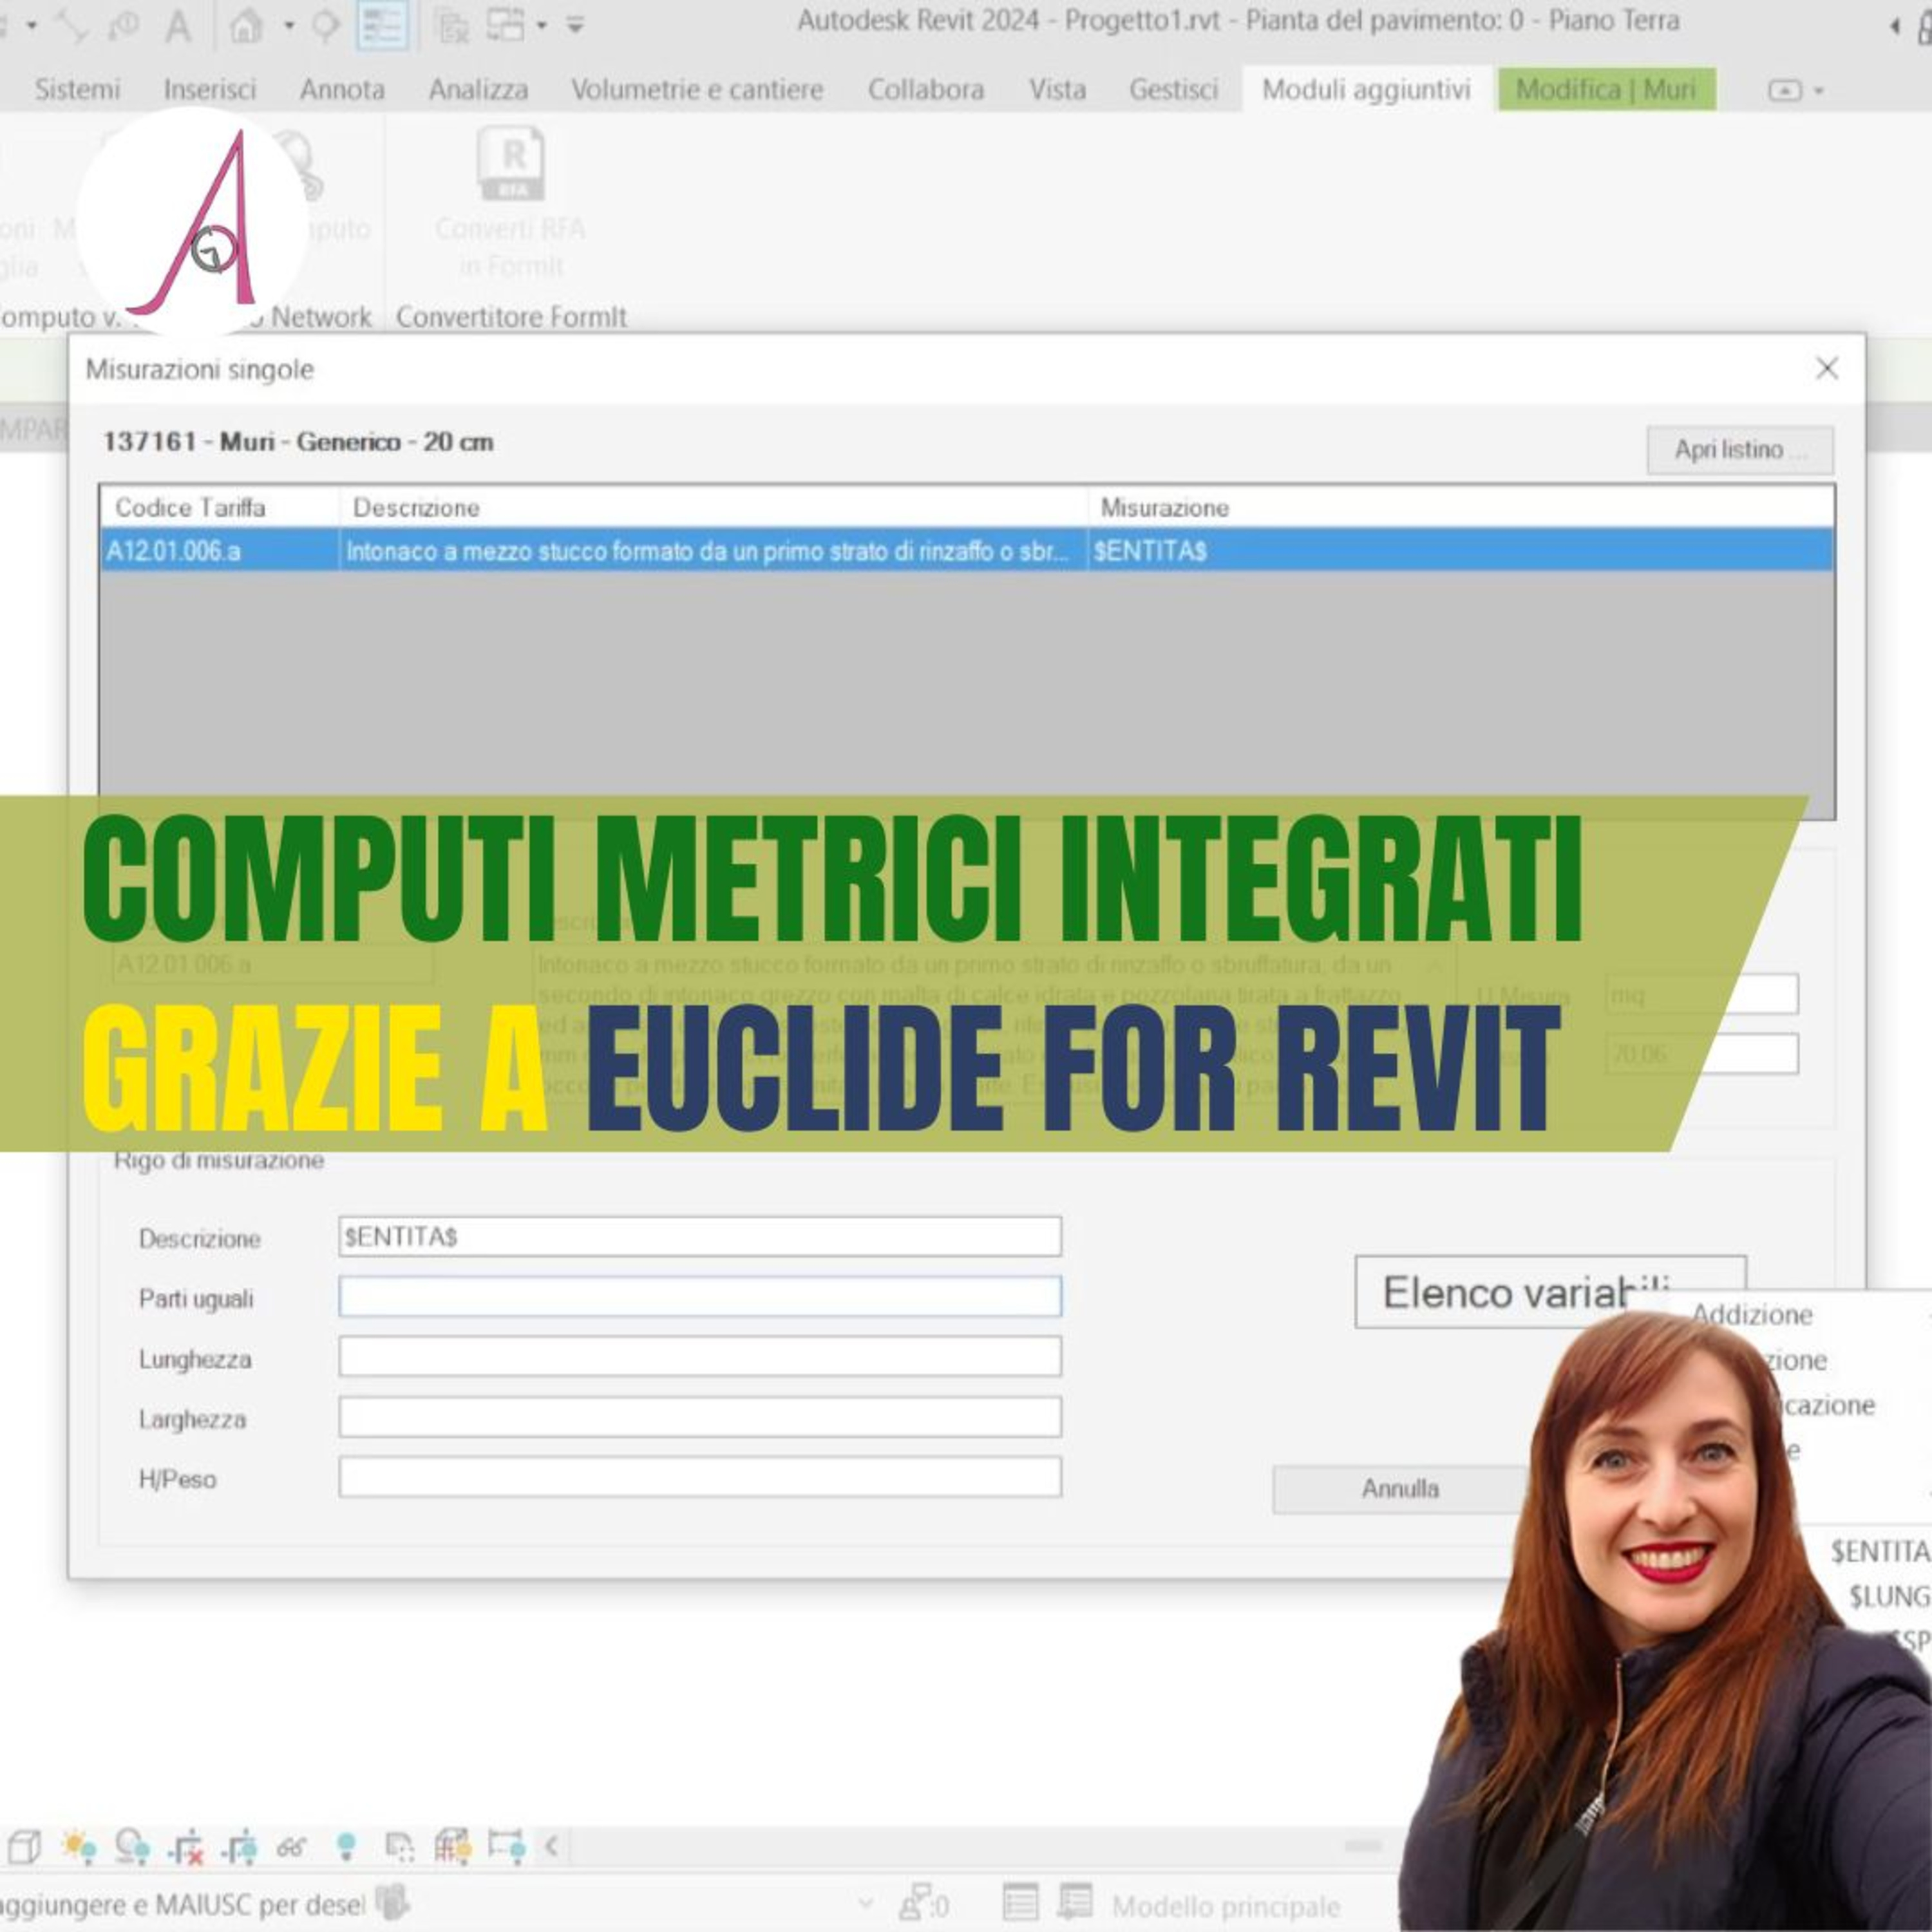Open the Sistemi ribbon tab
This screenshot has width=1932, height=1932.
click(x=77, y=90)
